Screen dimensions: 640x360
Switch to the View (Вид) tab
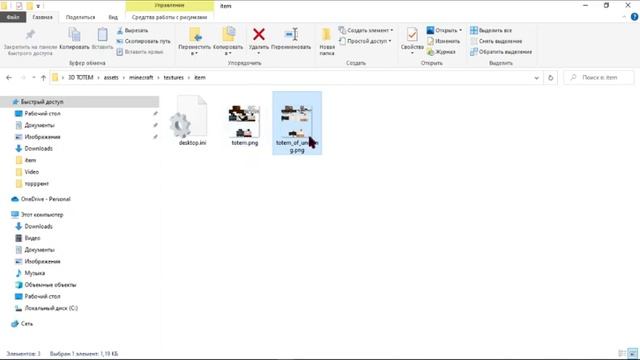pos(113,17)
